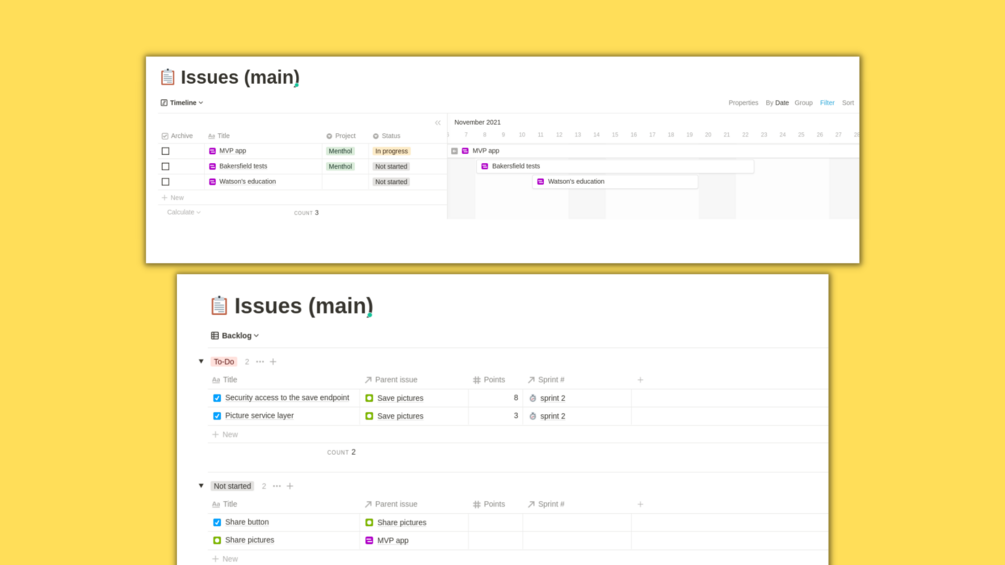
Task: Click the green icon beside Share pictures title
Action: pos(217,540)
